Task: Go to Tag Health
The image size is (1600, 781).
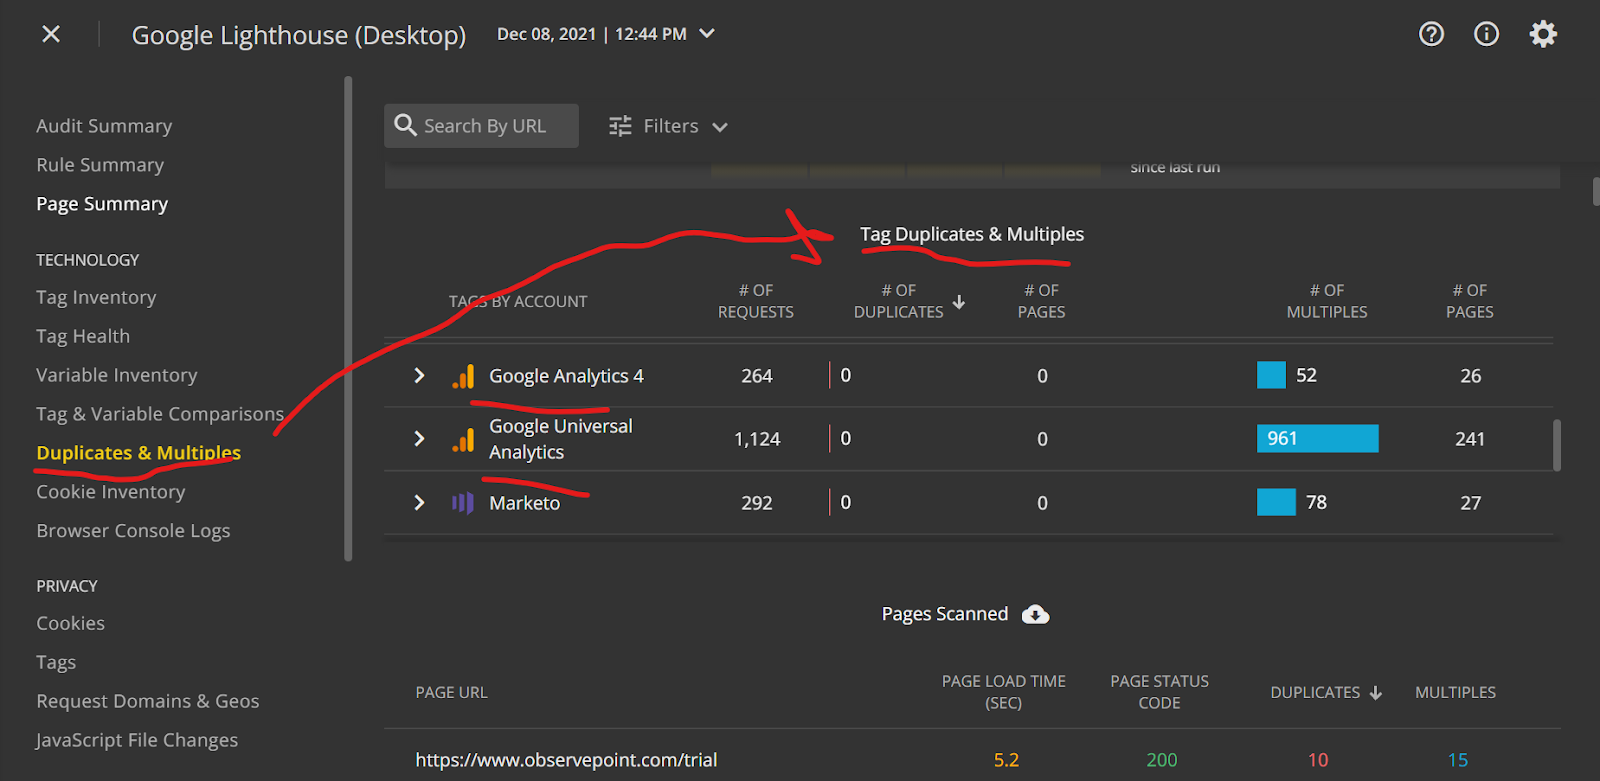Action: click(83, 336)
